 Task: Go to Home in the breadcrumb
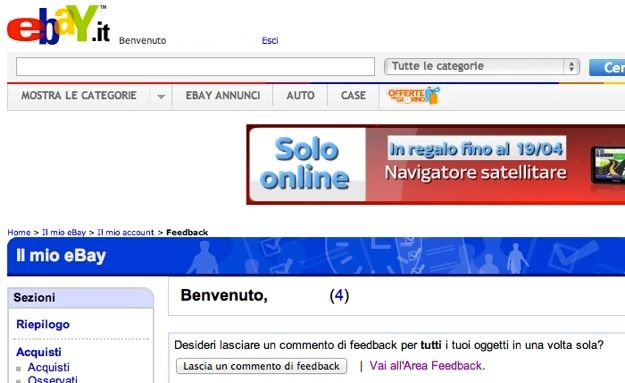(x=19, y=232)
